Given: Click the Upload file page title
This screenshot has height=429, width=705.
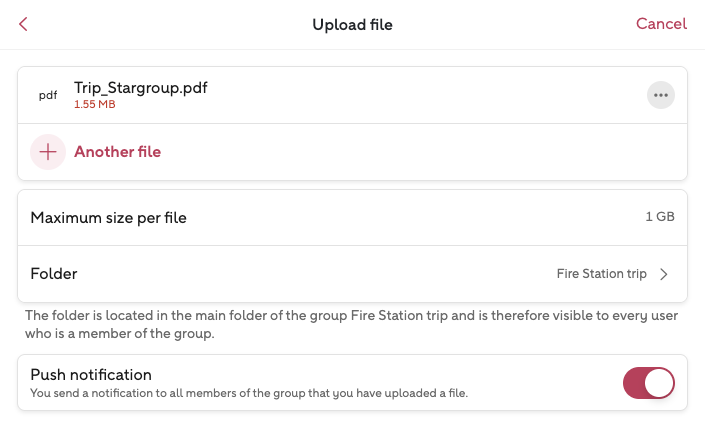Looking at the screenshot, I should (352, 24).
